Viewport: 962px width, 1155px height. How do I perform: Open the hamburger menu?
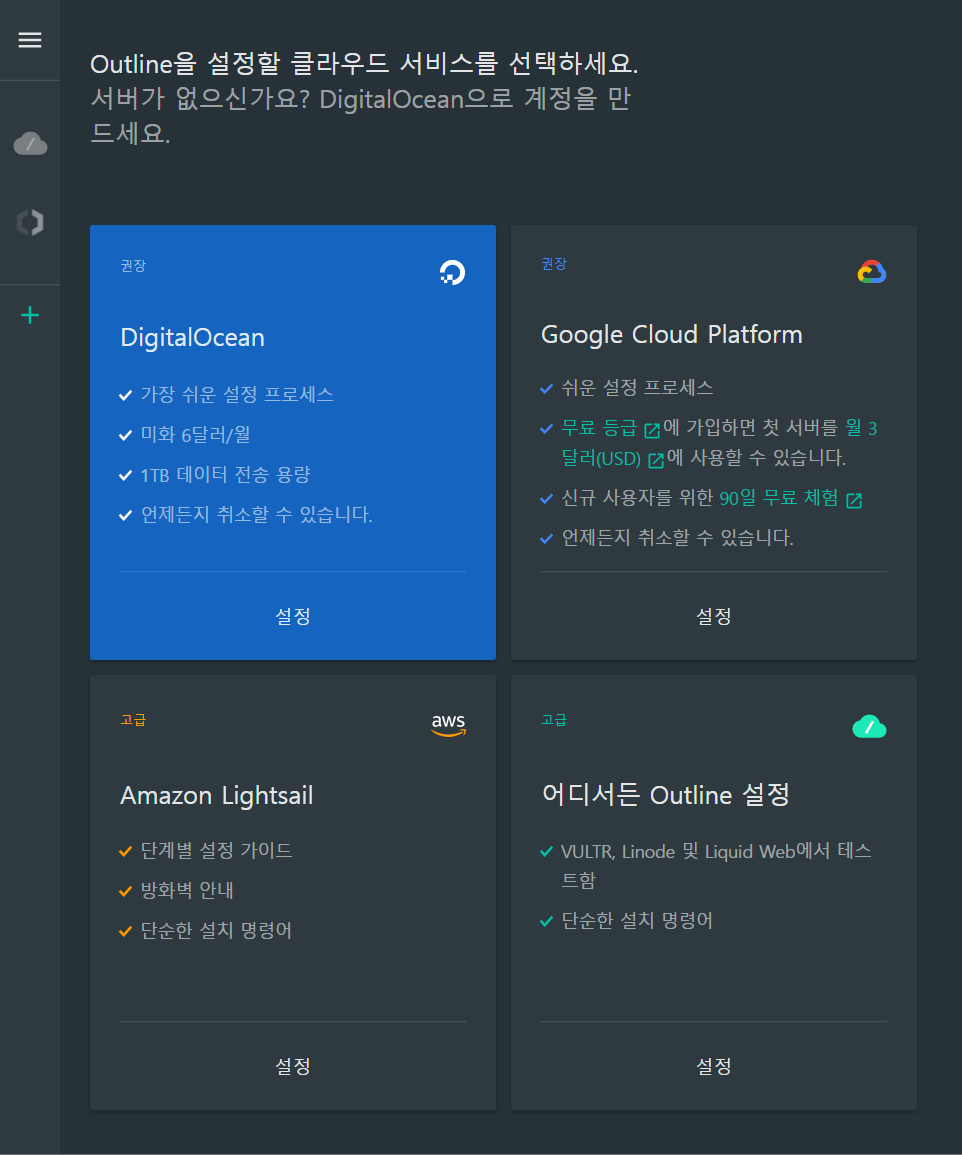(29, 40)
